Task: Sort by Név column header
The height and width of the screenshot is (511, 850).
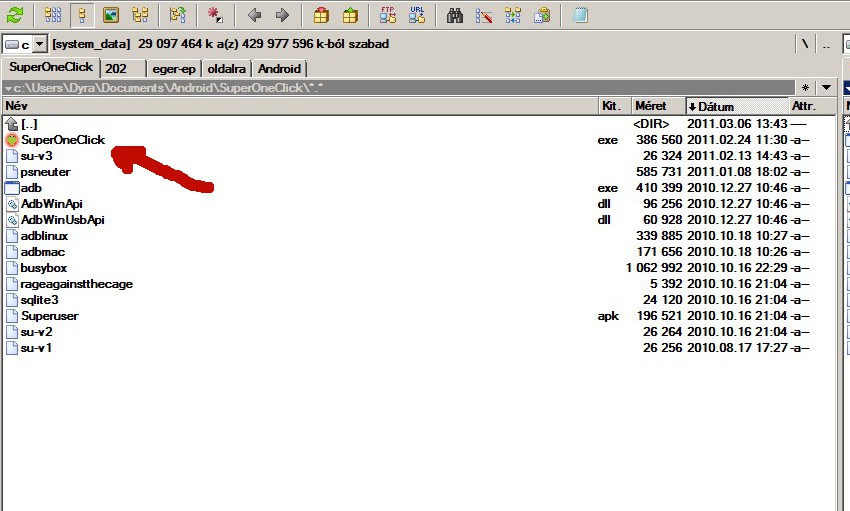Action: click(x=301, y=106)
